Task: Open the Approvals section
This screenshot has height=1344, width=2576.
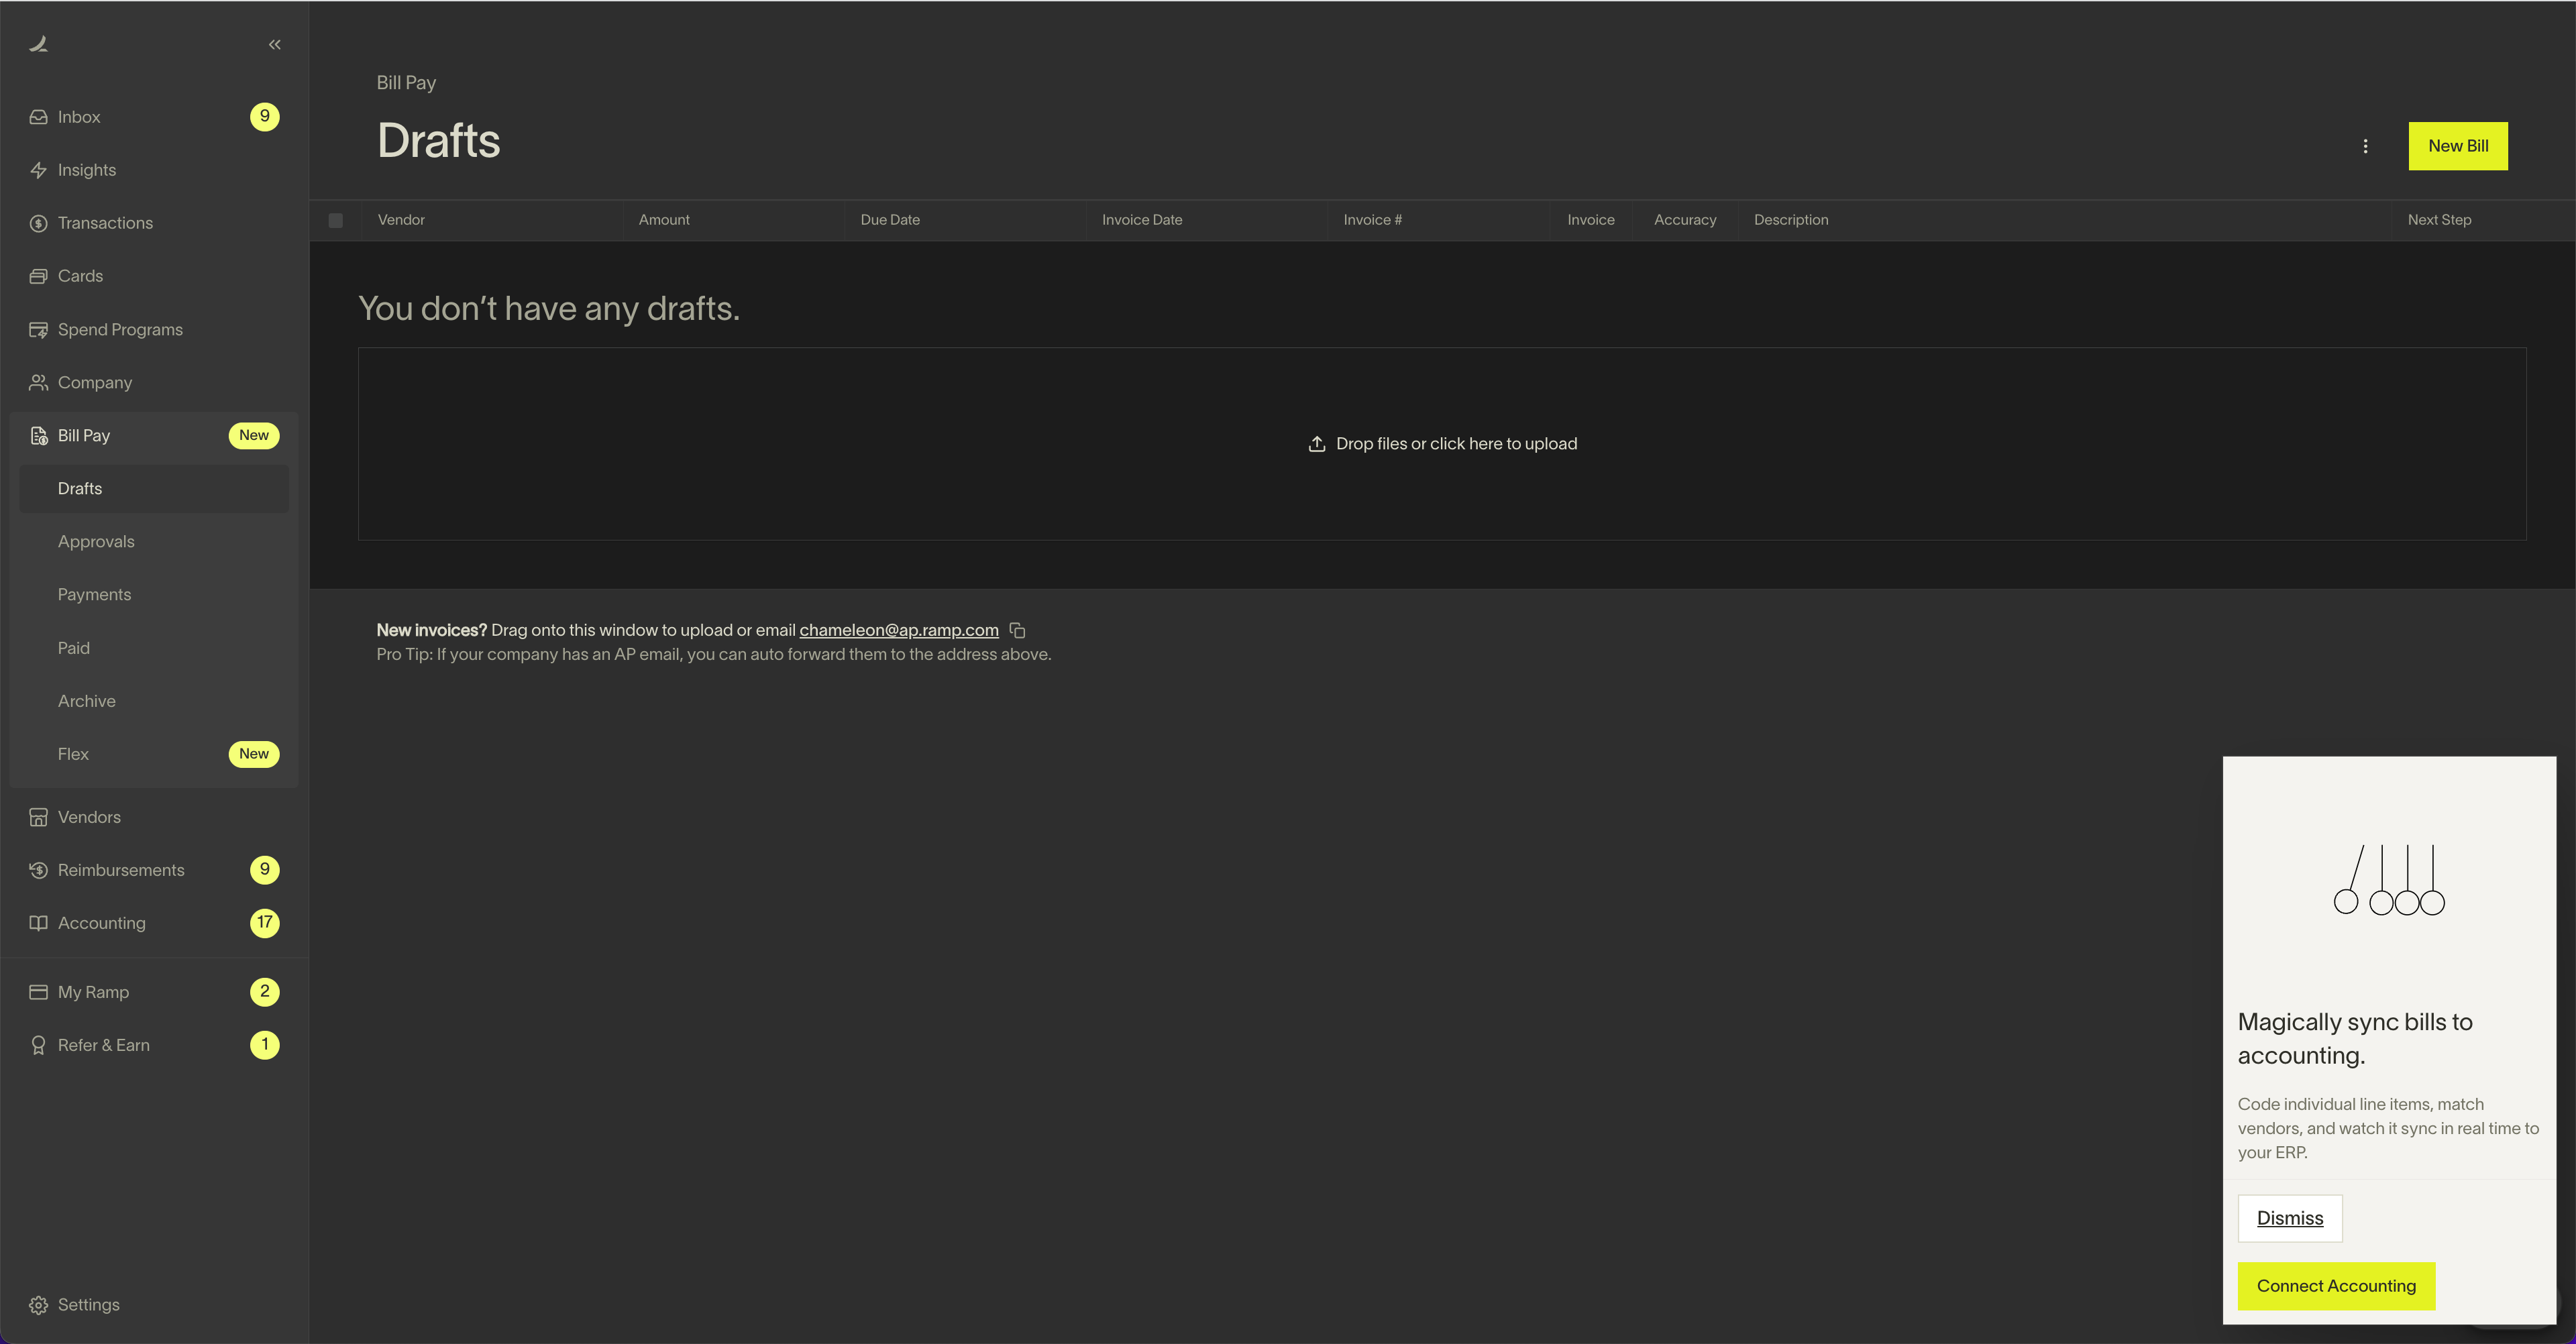Action: 154,542
